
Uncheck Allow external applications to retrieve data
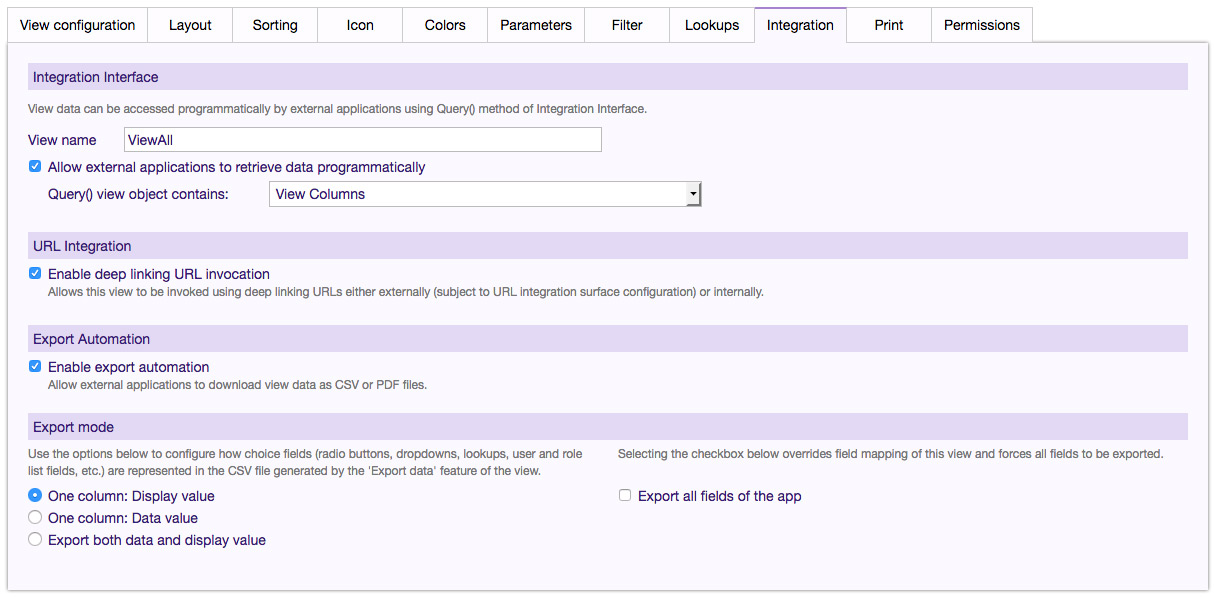[x=35, y=167]
